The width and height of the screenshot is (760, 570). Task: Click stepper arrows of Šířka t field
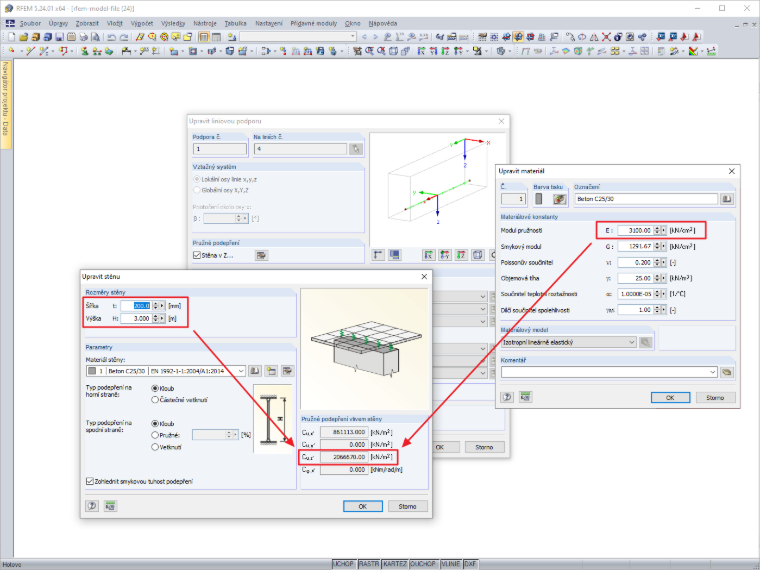tap(158, 306)
